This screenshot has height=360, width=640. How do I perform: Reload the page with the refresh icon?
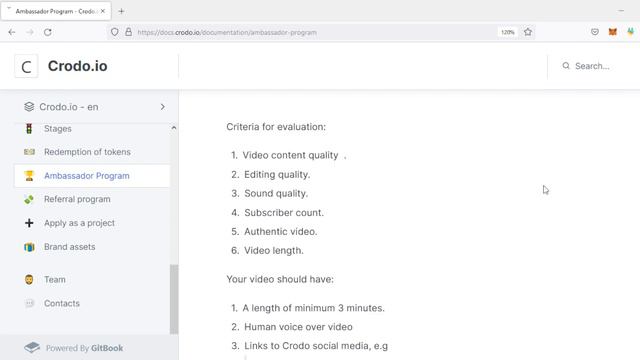[48, 32]
